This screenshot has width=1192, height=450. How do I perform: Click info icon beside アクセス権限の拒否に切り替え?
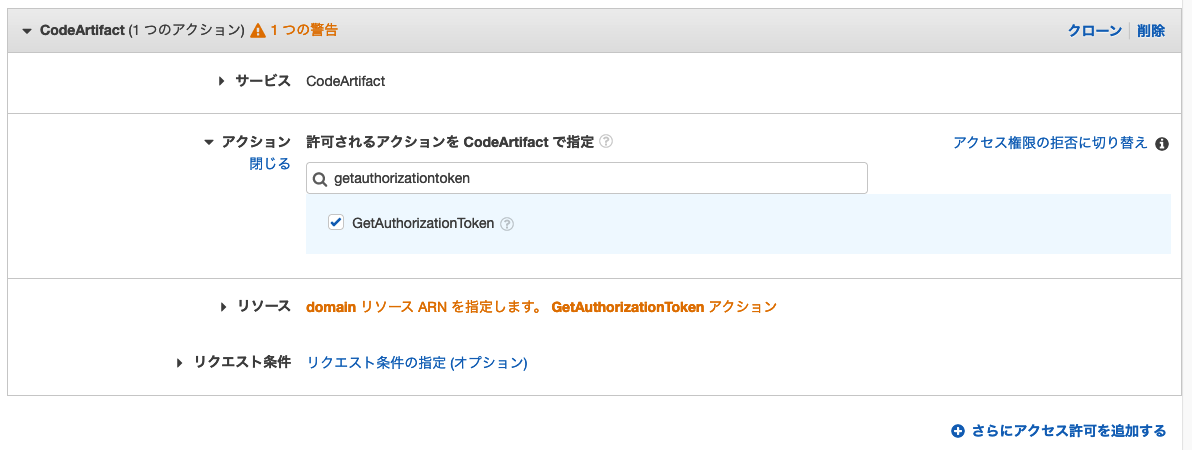point(1162,144)
